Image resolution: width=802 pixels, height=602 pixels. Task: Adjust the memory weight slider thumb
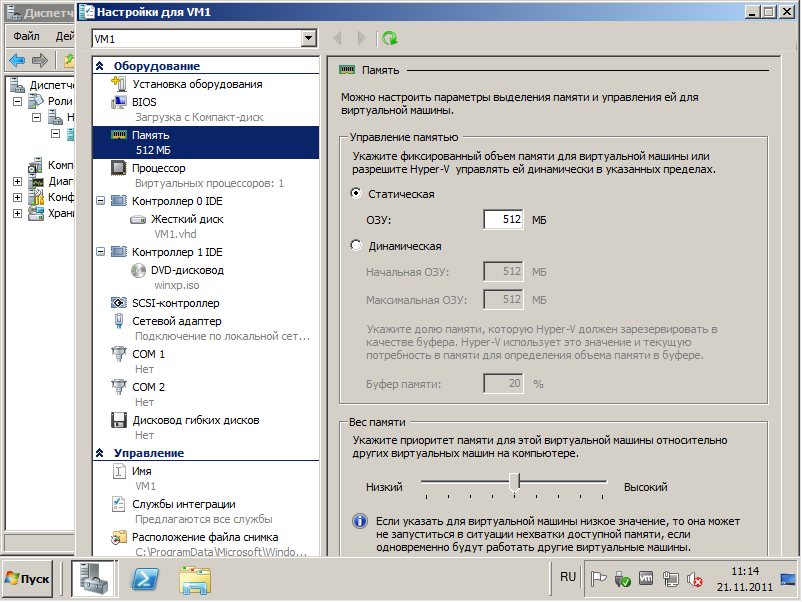515,483
